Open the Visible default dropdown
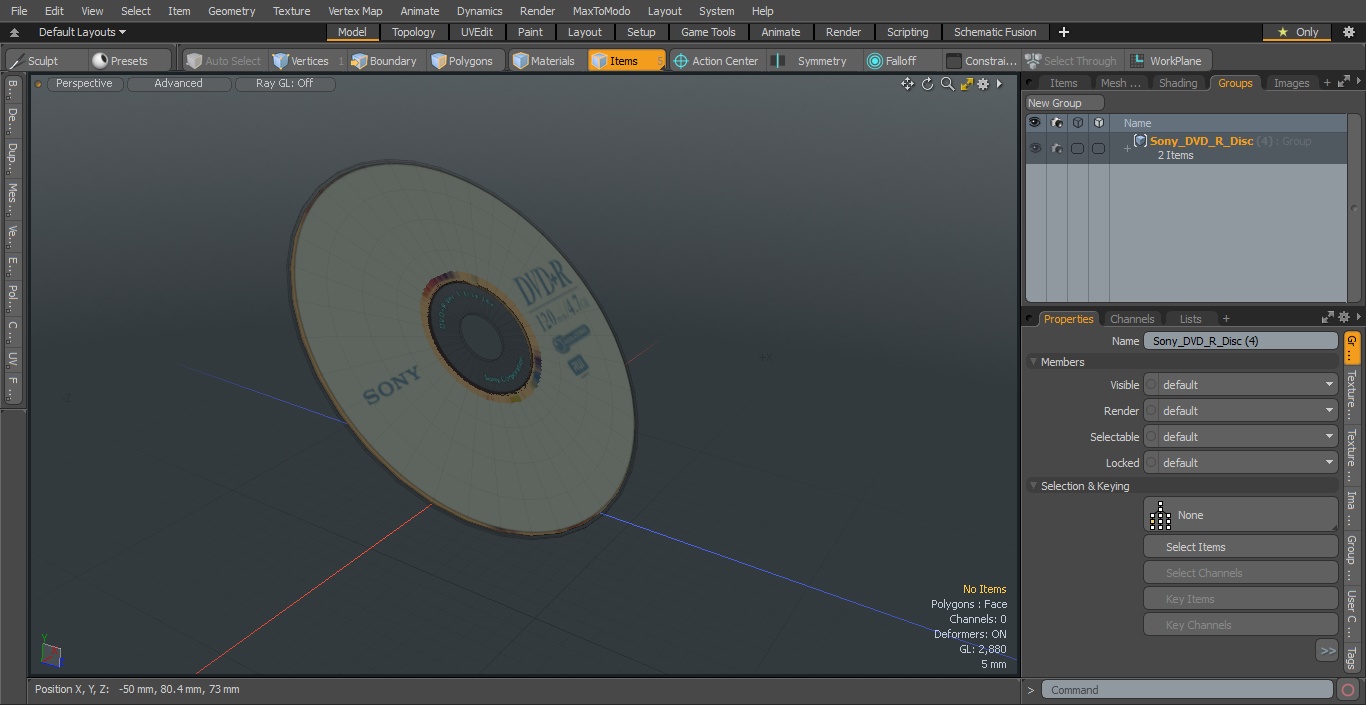 click(x=1241, y=385)
